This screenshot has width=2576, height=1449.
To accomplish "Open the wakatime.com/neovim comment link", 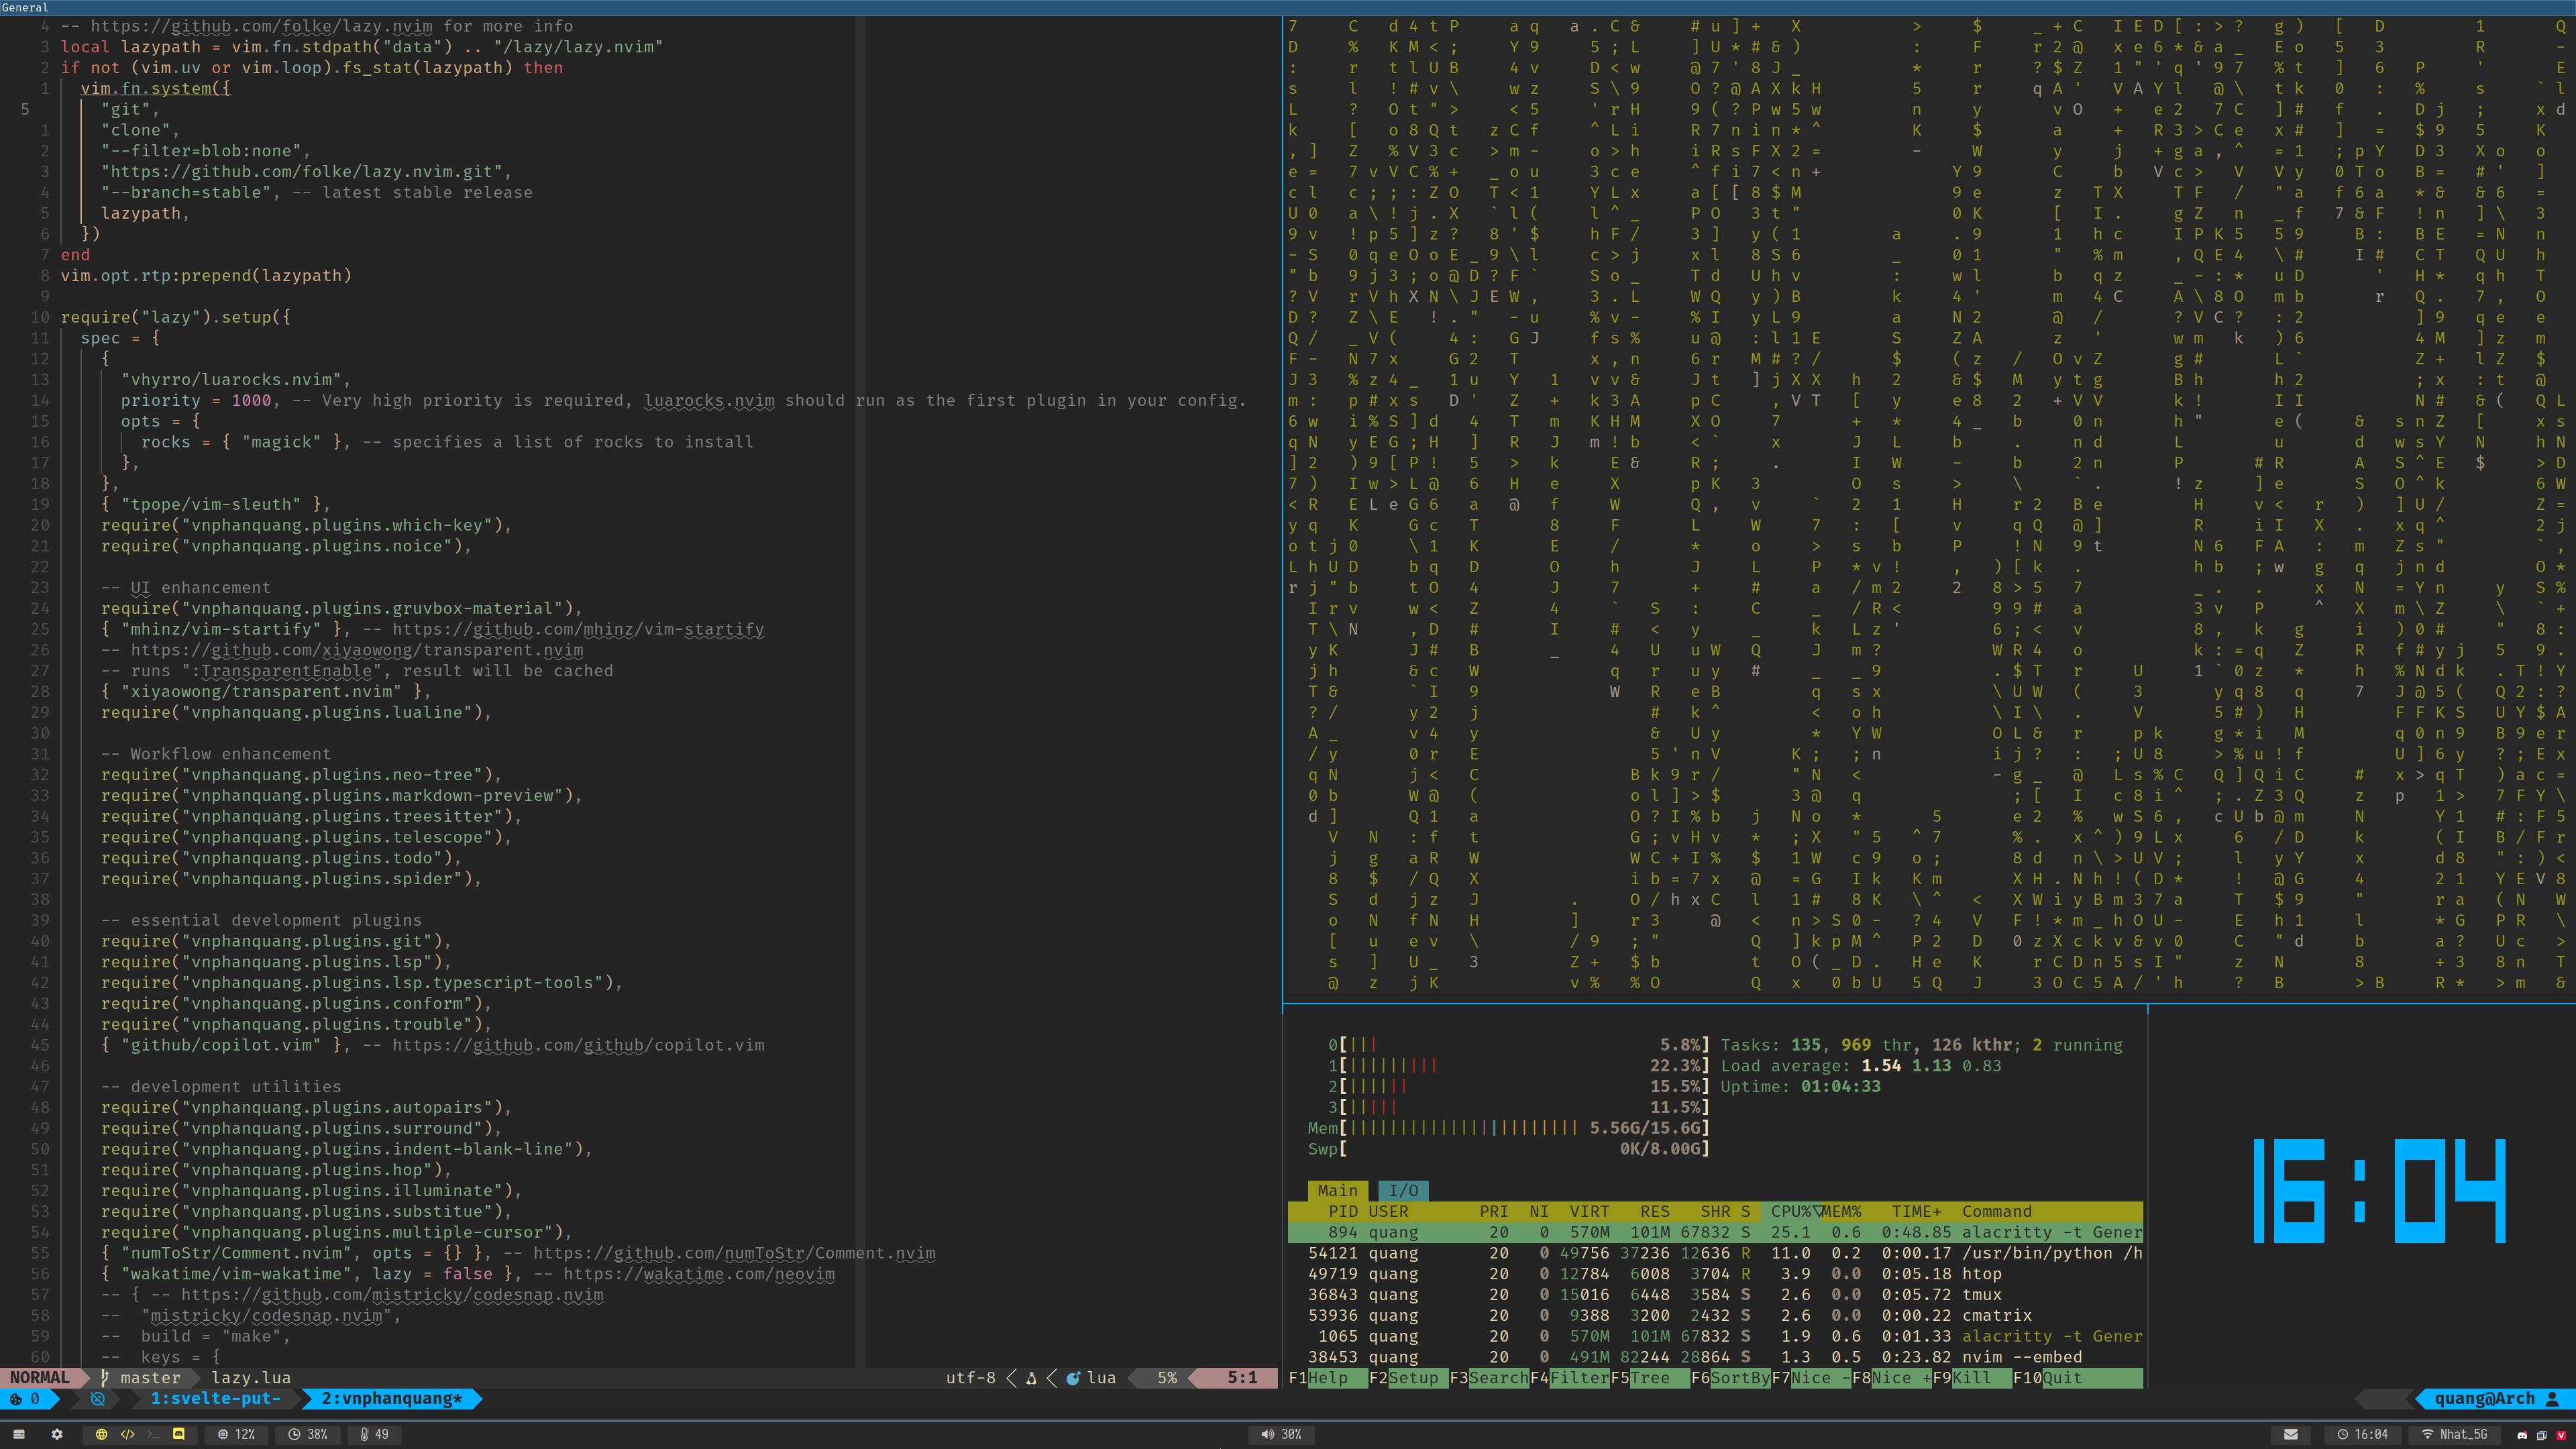I will (x=698, y=1274).
